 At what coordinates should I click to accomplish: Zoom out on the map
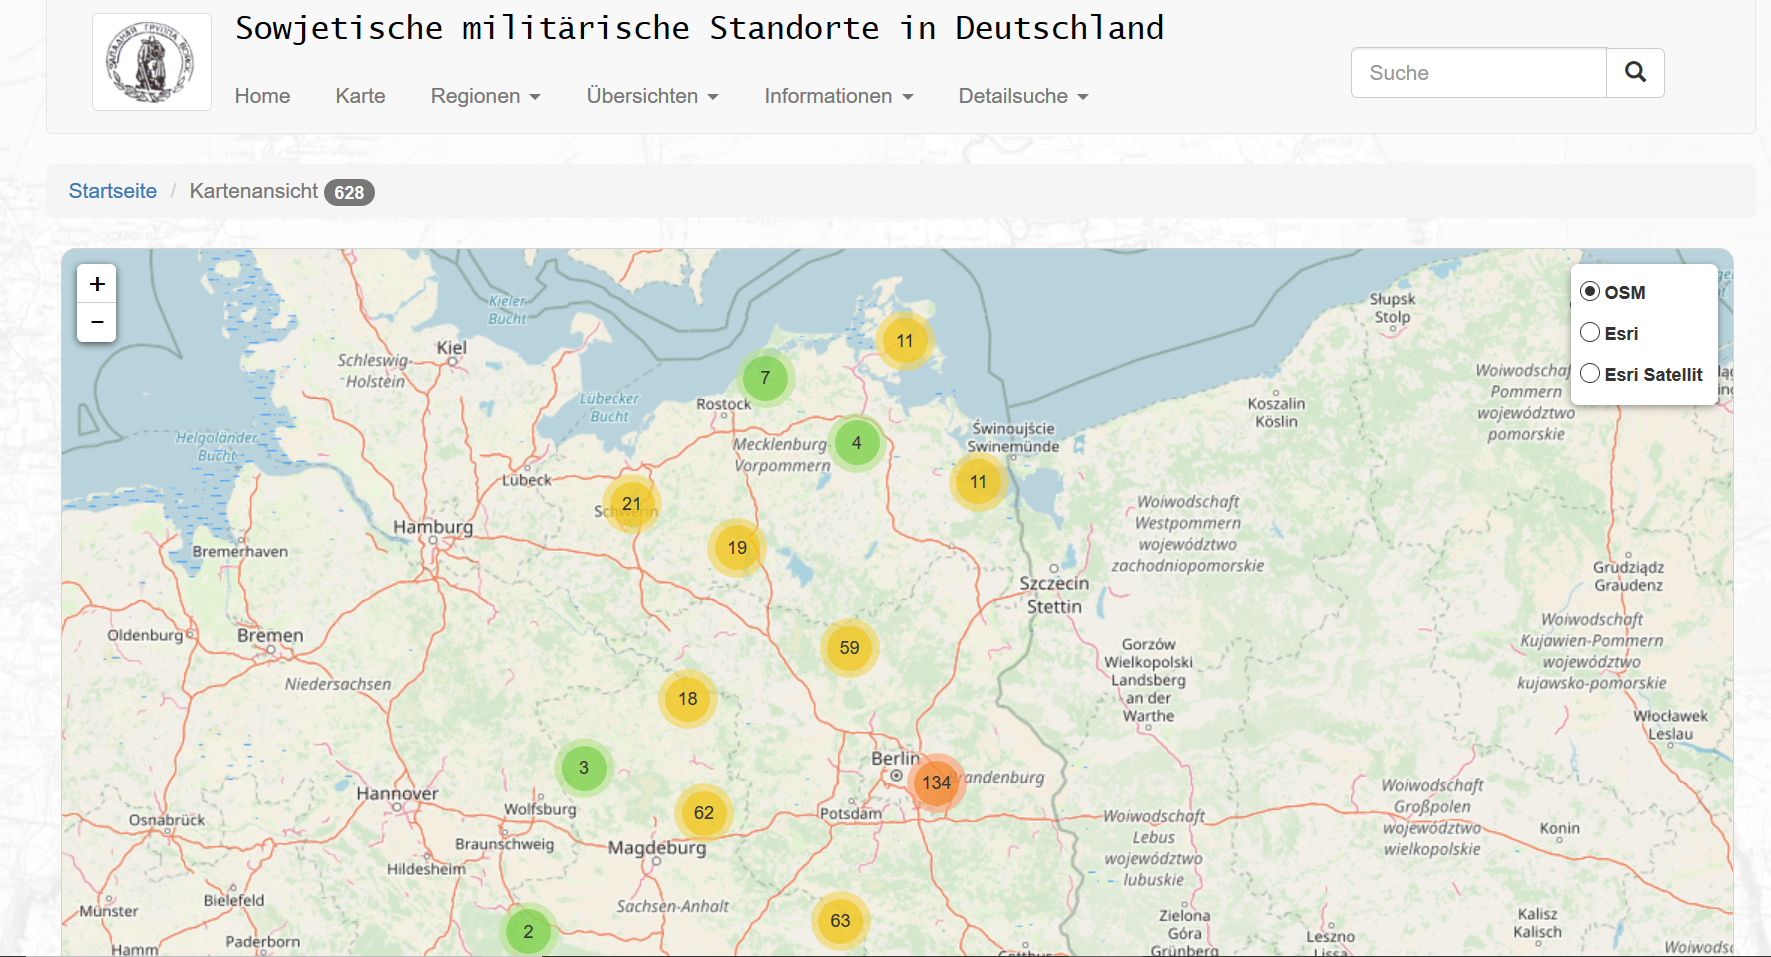pyautogui.click(x=97, y=322)
